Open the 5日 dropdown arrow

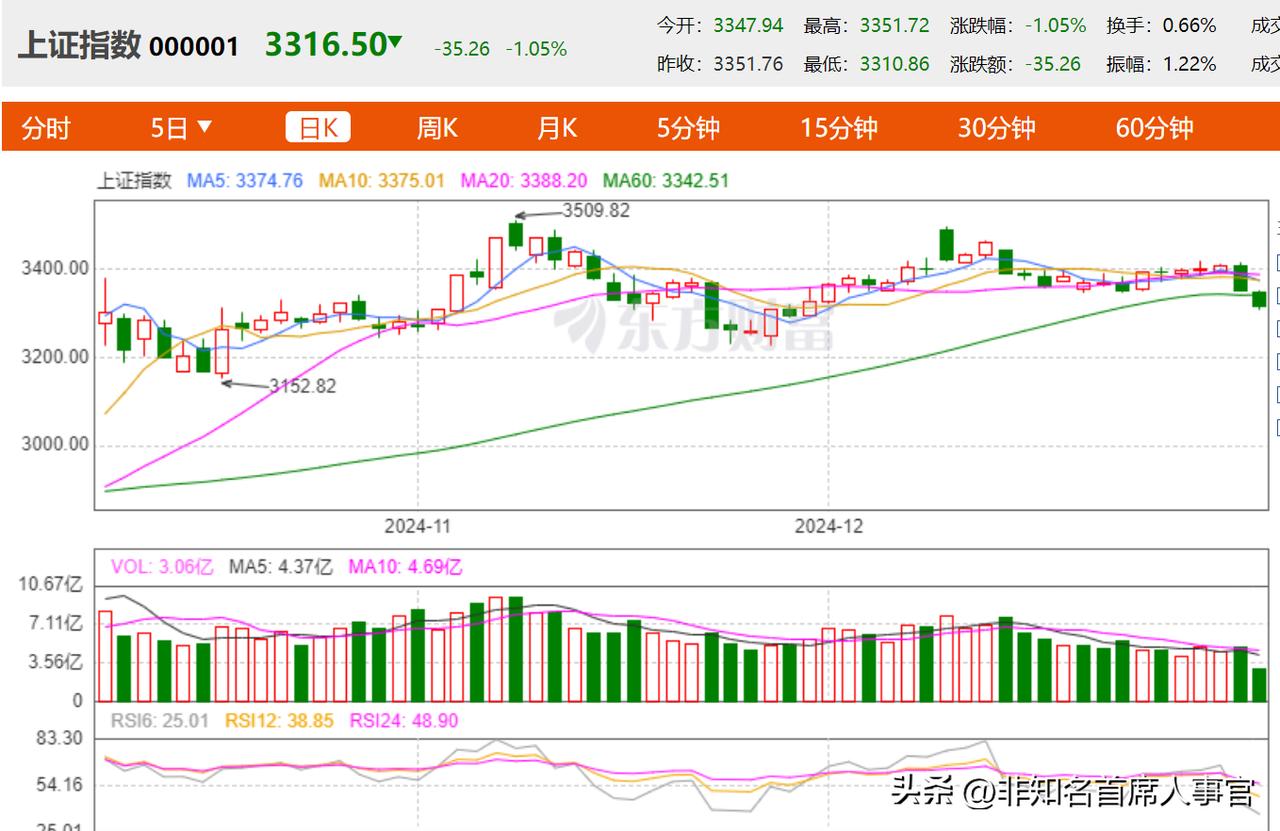coord(205,127)
